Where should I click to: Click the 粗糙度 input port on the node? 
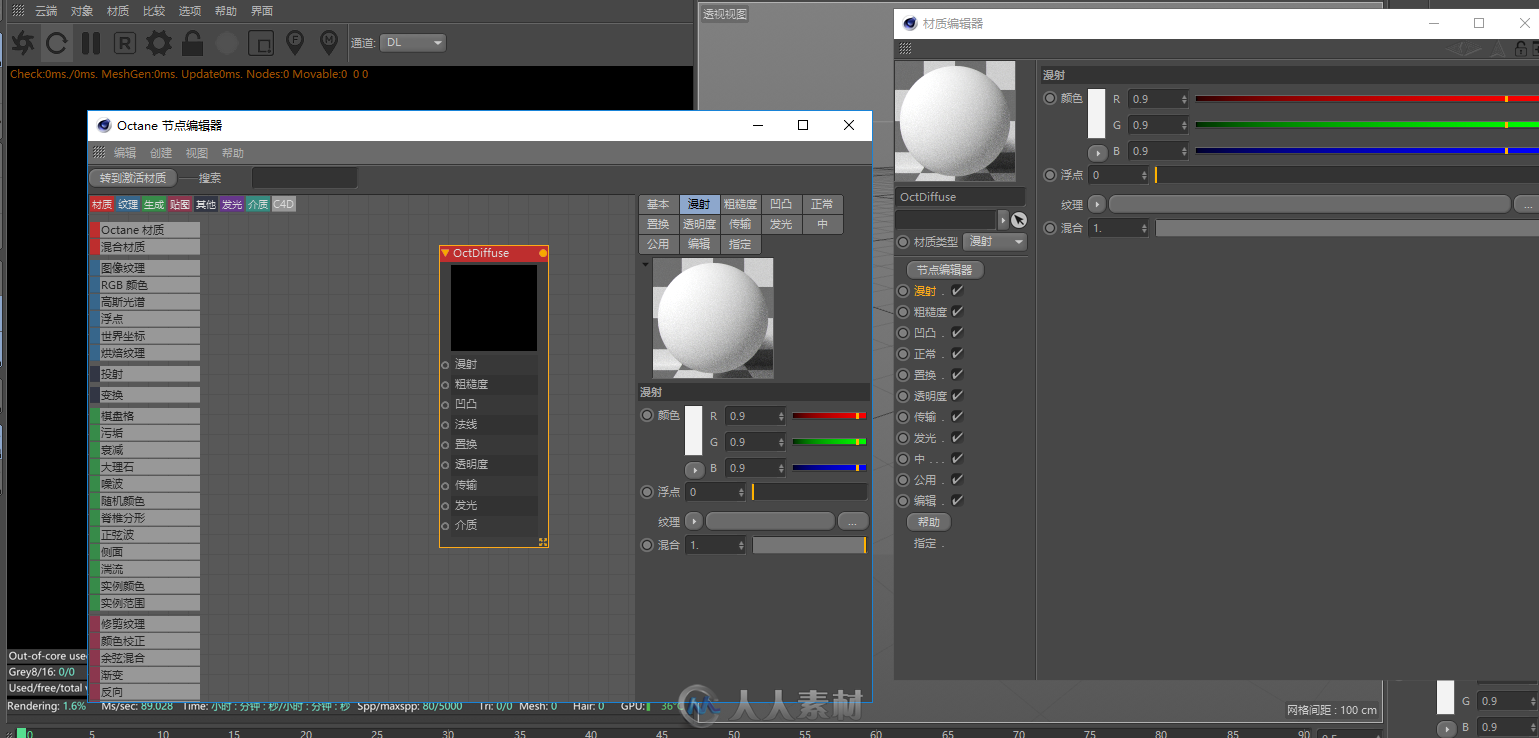tap(446, 384)
